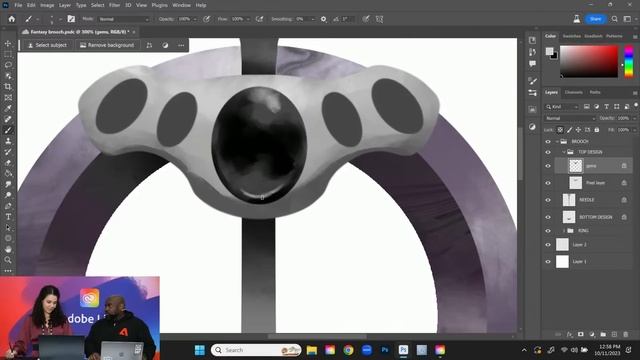Hide the BROOCH group
The height and width of the screenshot is (360, 640).
click(x=548, y=142)
